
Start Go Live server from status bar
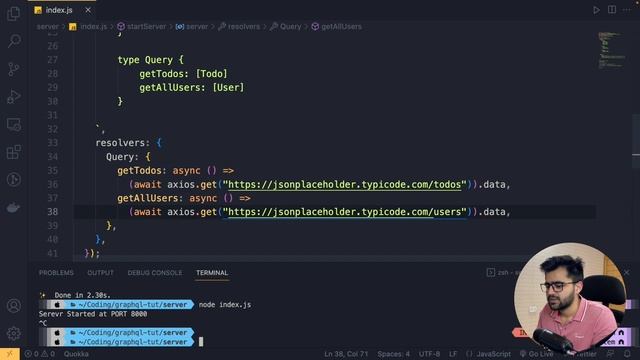pyautogui.click(x=536, y=354)
